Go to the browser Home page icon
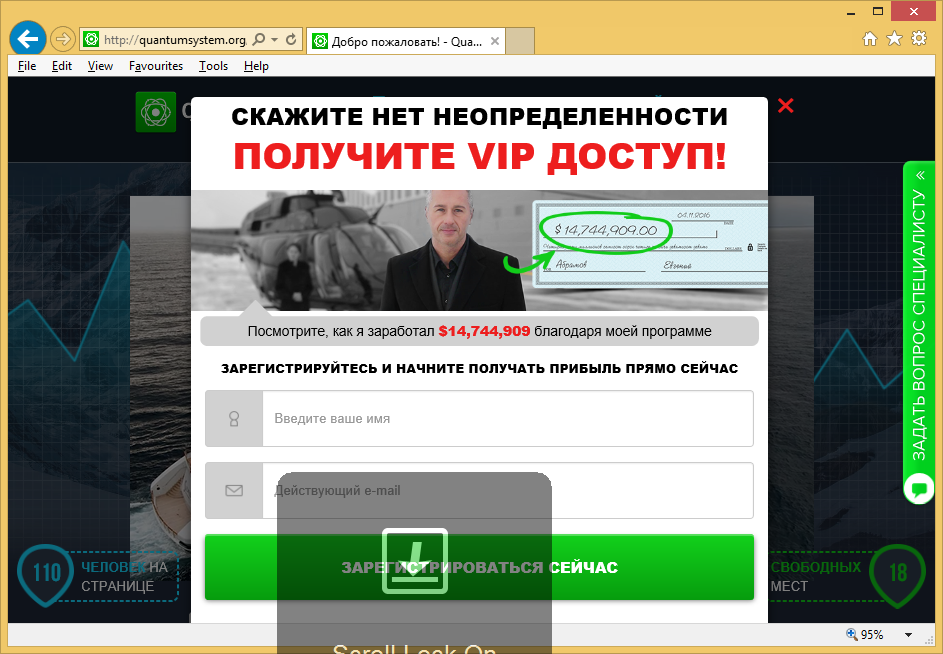This screenshot has width=943, height=654. (x=870, y=39)
